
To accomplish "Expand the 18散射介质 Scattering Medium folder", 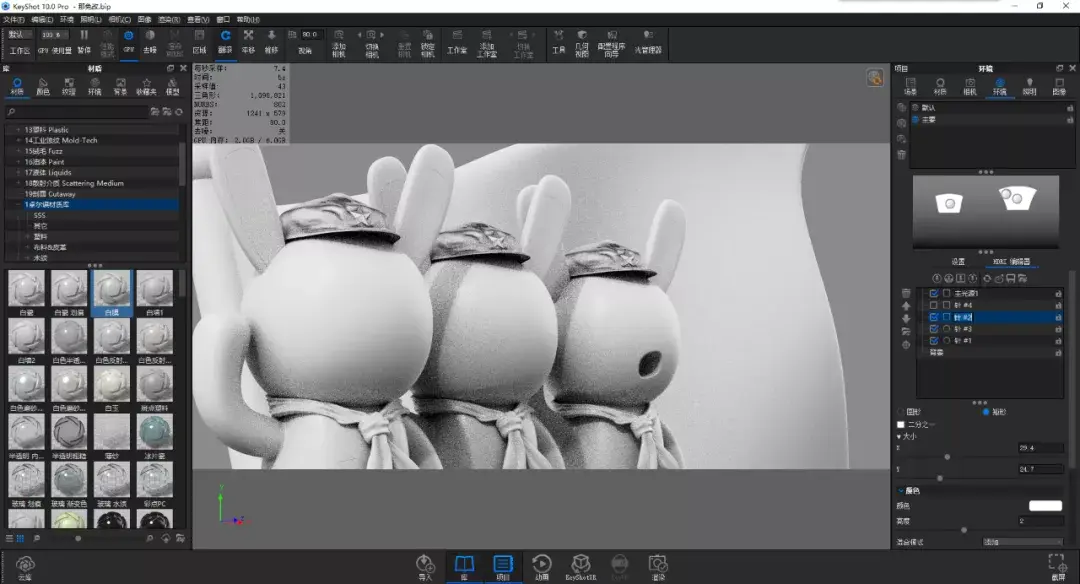I will click(x=19, y=183).
